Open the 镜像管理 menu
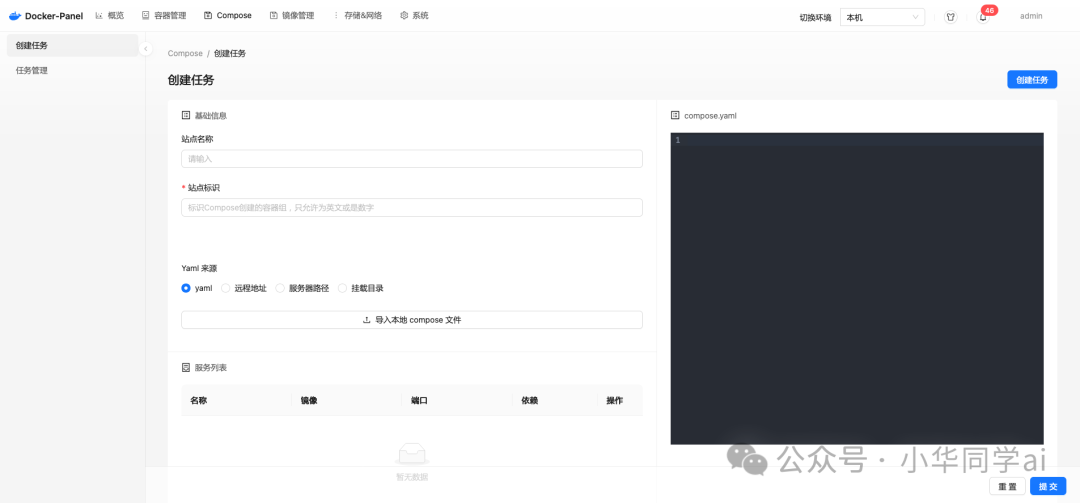This screenshot has height=503, width=1080. click(x=292, y=15)
